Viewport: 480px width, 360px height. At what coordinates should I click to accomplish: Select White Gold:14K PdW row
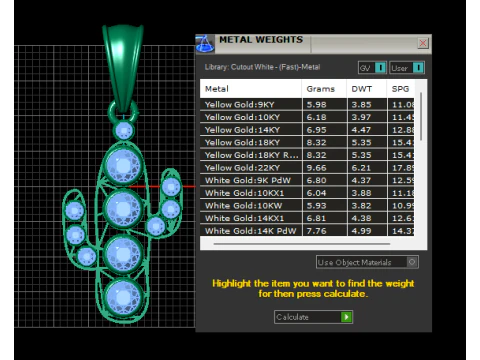[307, 231]
